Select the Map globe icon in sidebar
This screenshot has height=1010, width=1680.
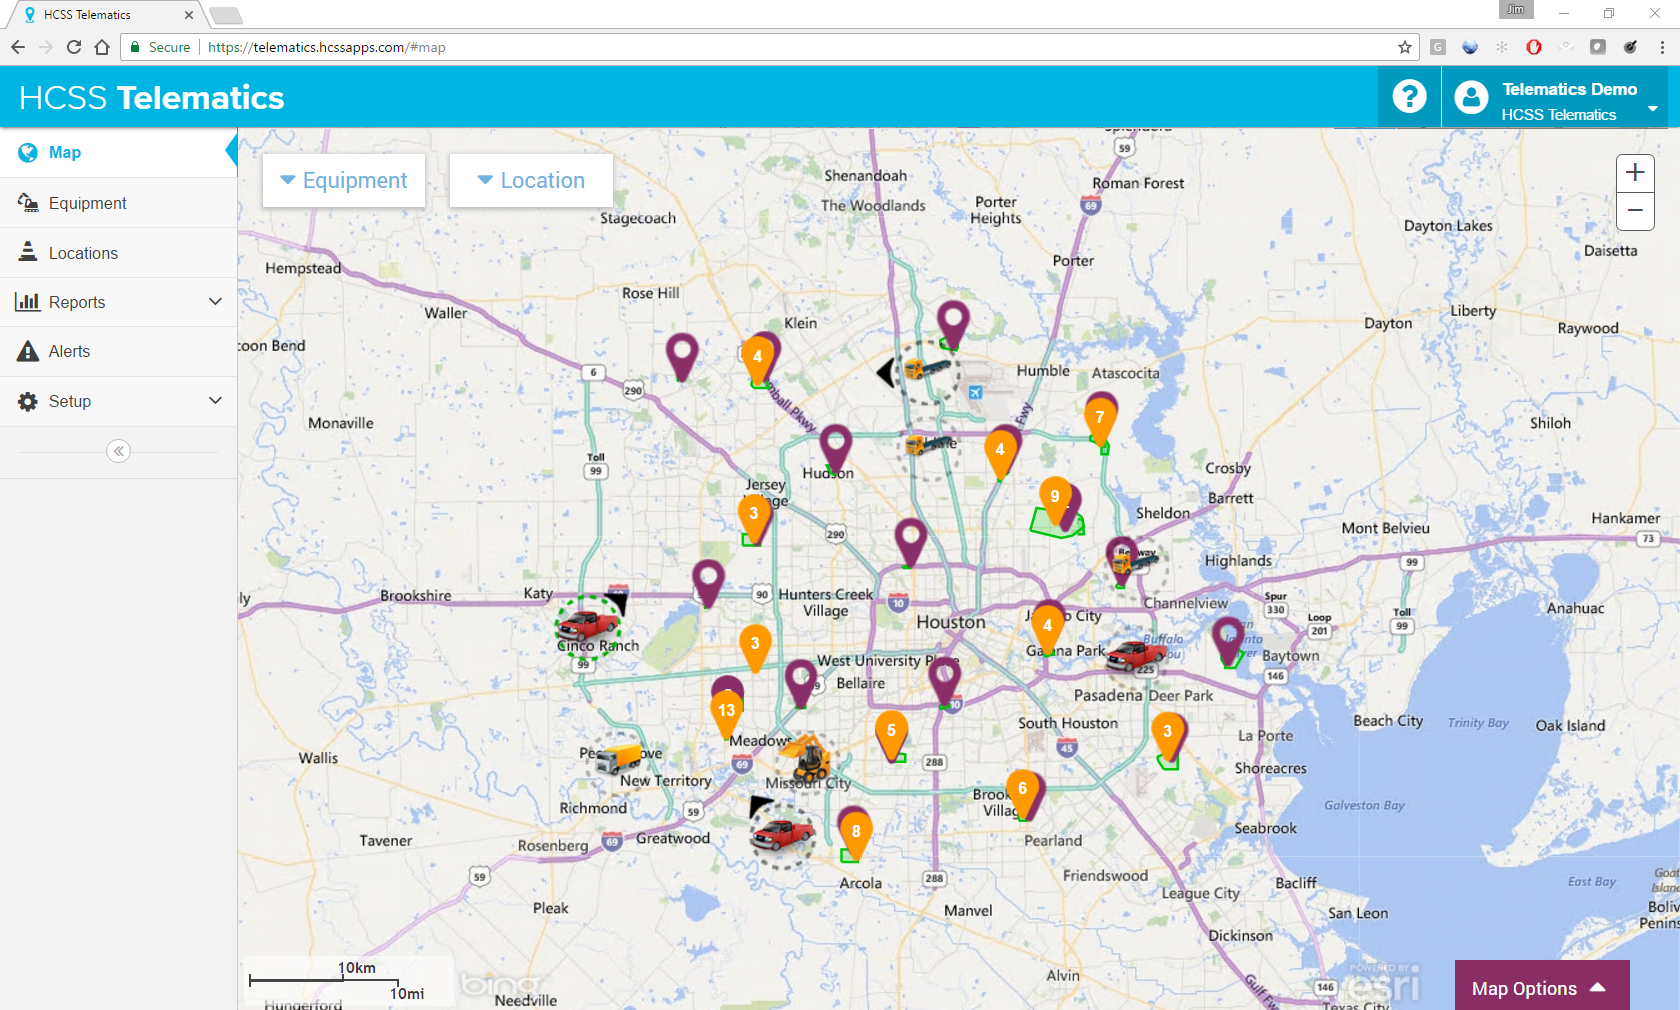27,152
